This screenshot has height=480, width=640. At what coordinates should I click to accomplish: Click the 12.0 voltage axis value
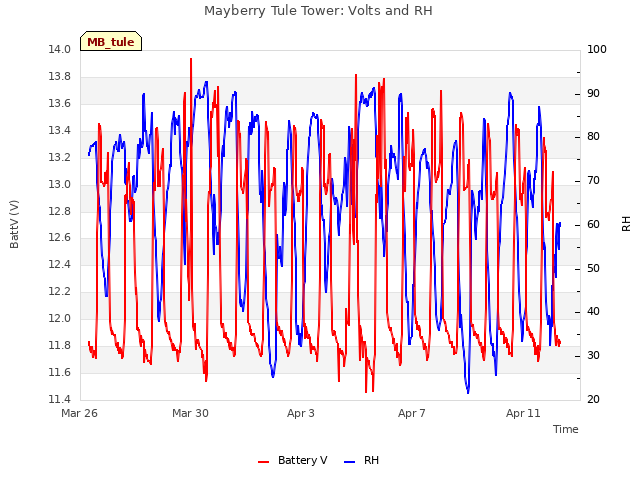(x=60, y=318)
